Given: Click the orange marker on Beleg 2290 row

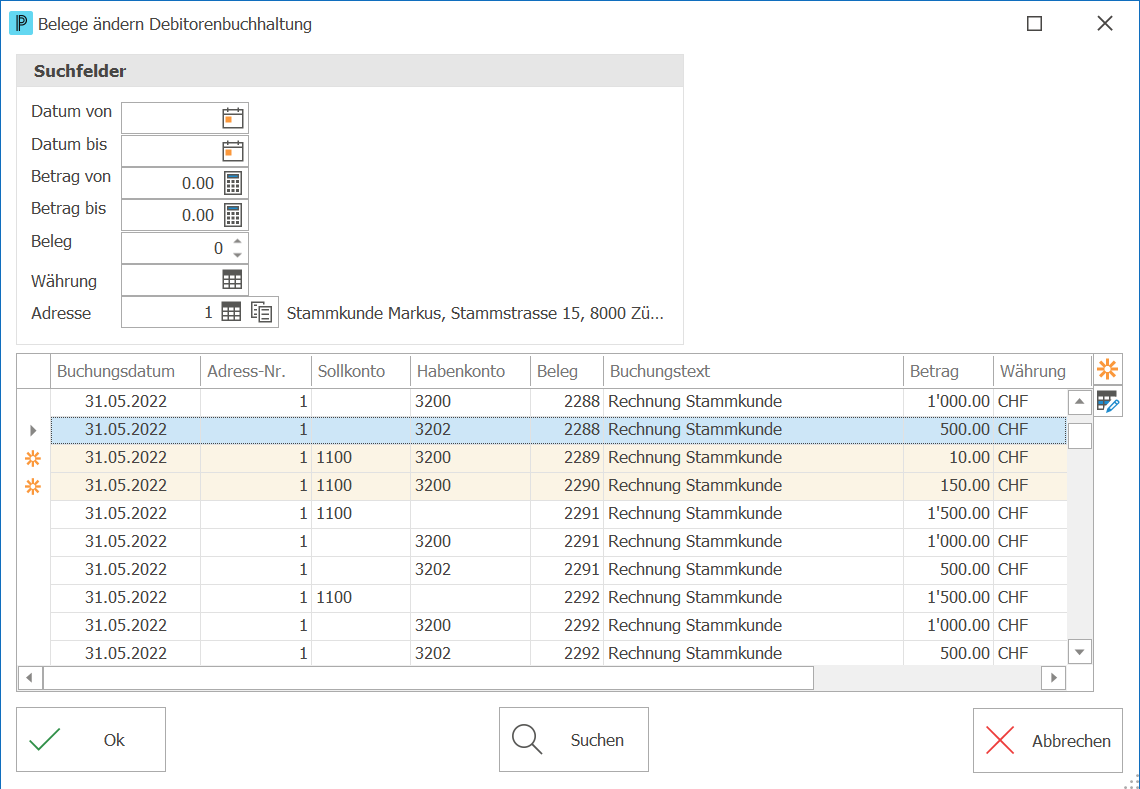Looking at the screenshot, I should (x=33, y=486).
